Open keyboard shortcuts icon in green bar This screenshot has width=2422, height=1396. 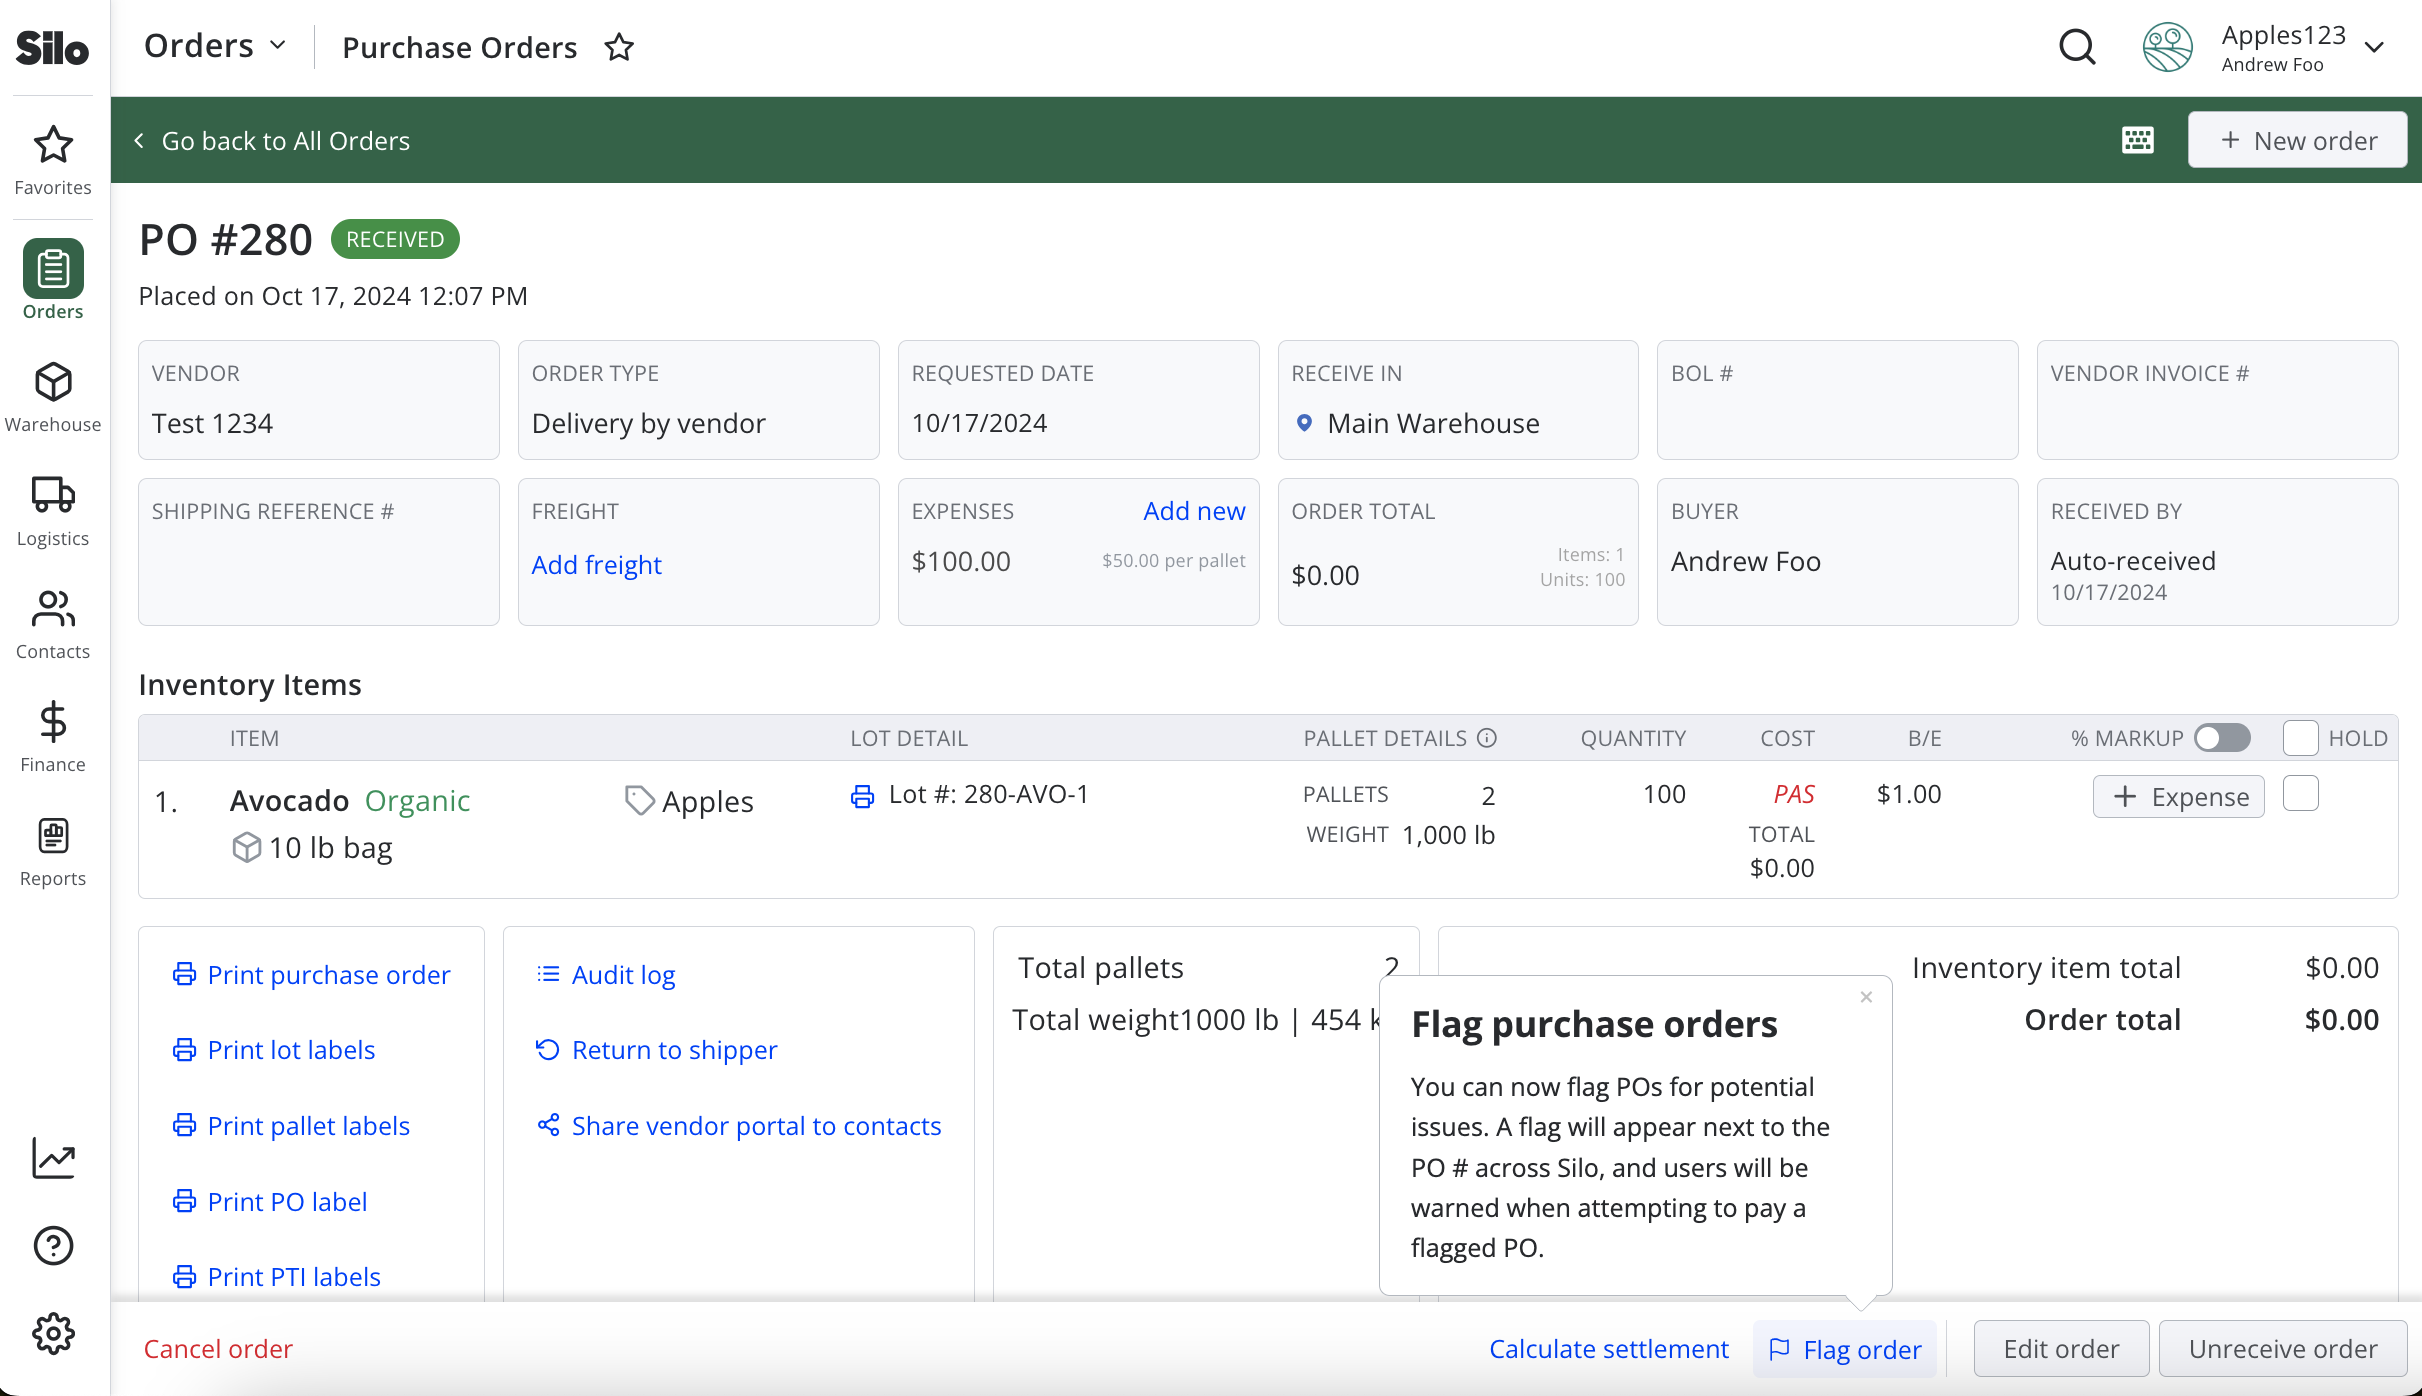(x=2137, y=140)
